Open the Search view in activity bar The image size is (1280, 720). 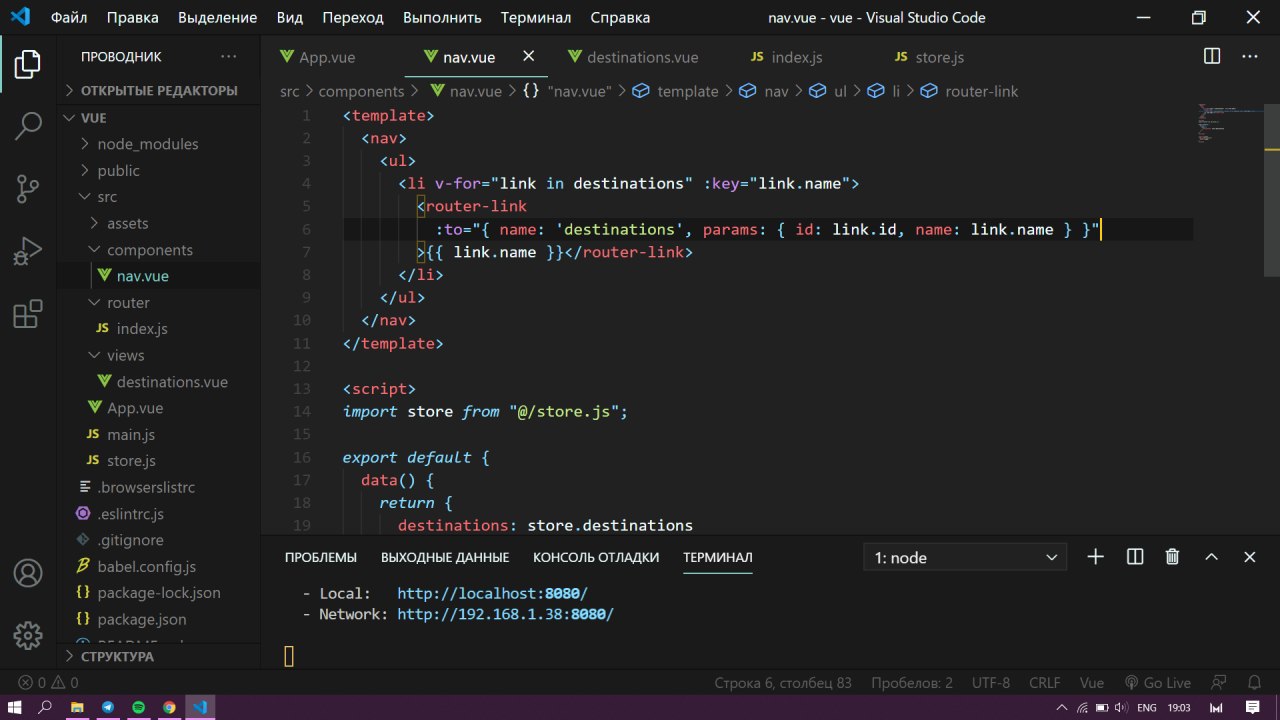coord(28,126)
